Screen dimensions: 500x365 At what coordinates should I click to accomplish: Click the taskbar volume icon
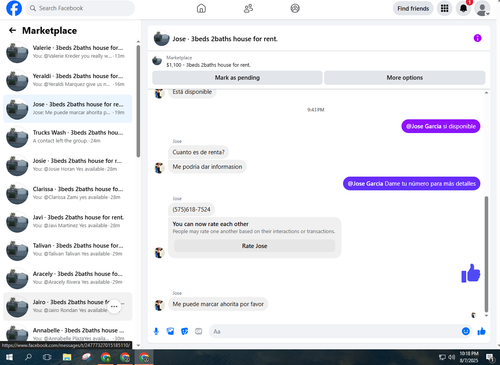click(x=452, y=357)
